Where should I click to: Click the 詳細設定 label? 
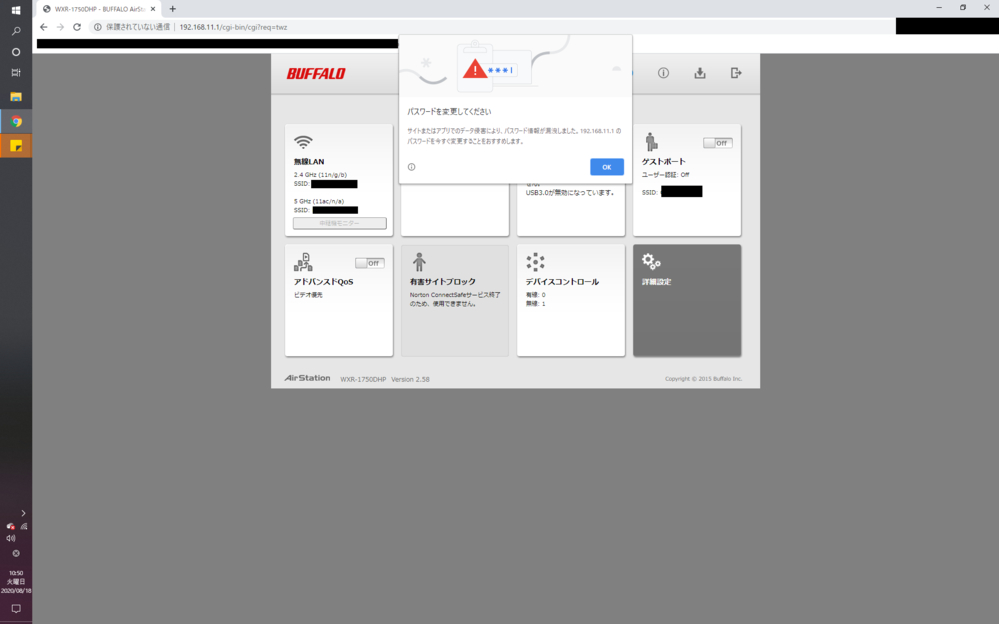656,282
